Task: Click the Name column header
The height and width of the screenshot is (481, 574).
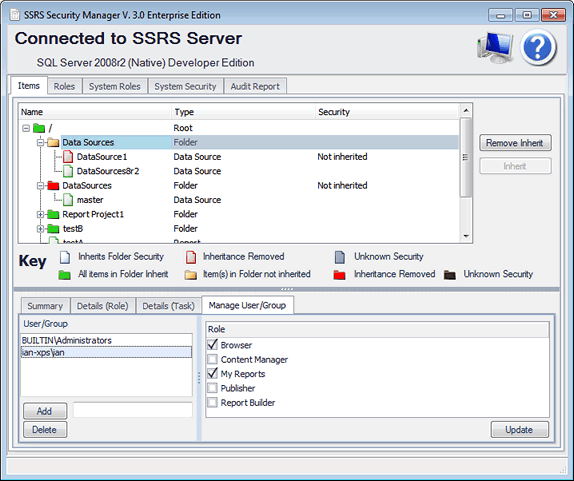Action: point(95,112)
